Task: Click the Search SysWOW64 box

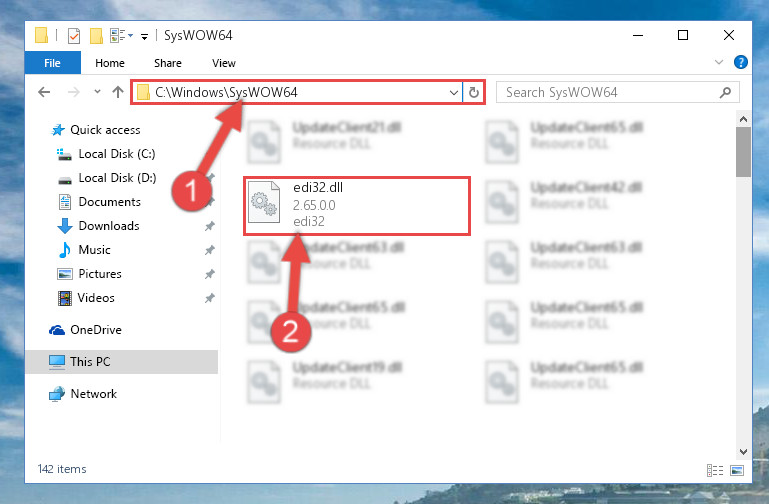Action: pyautogui.click(x=617, y=92)
